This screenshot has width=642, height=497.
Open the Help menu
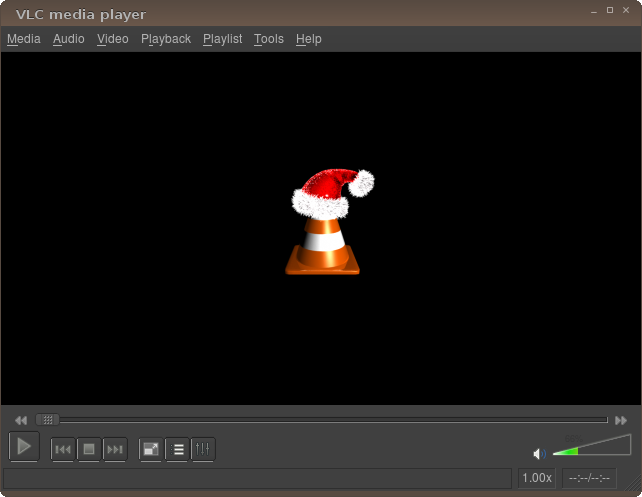pos(309,39)
